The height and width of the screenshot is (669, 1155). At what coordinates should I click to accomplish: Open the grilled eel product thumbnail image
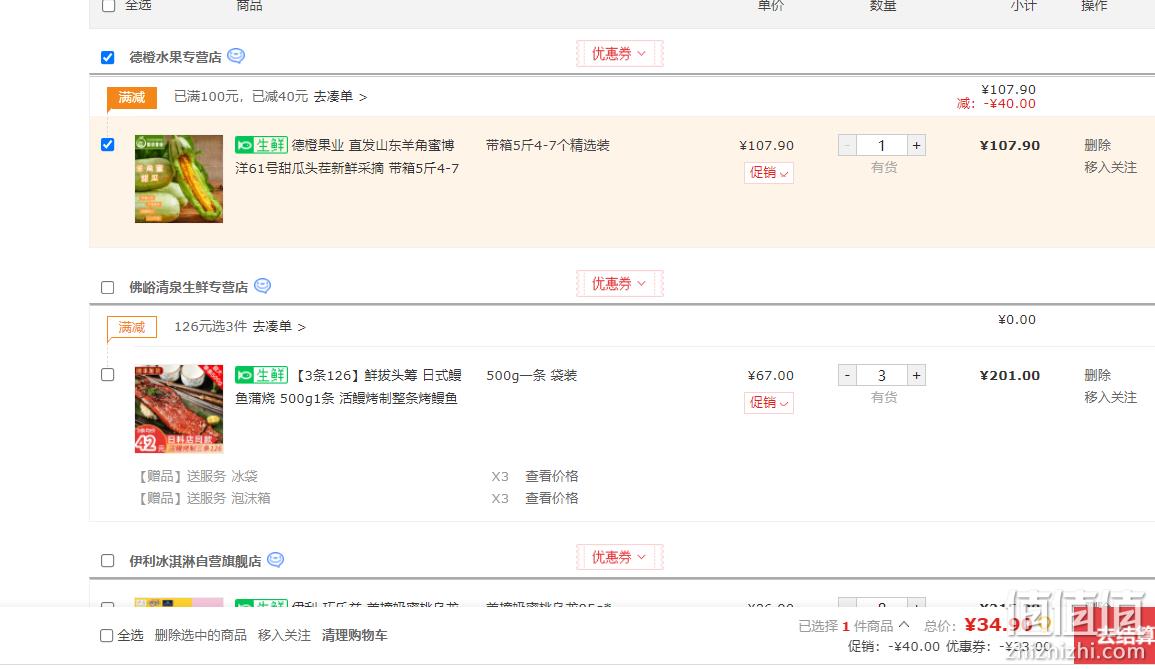(x=179, y=408)
